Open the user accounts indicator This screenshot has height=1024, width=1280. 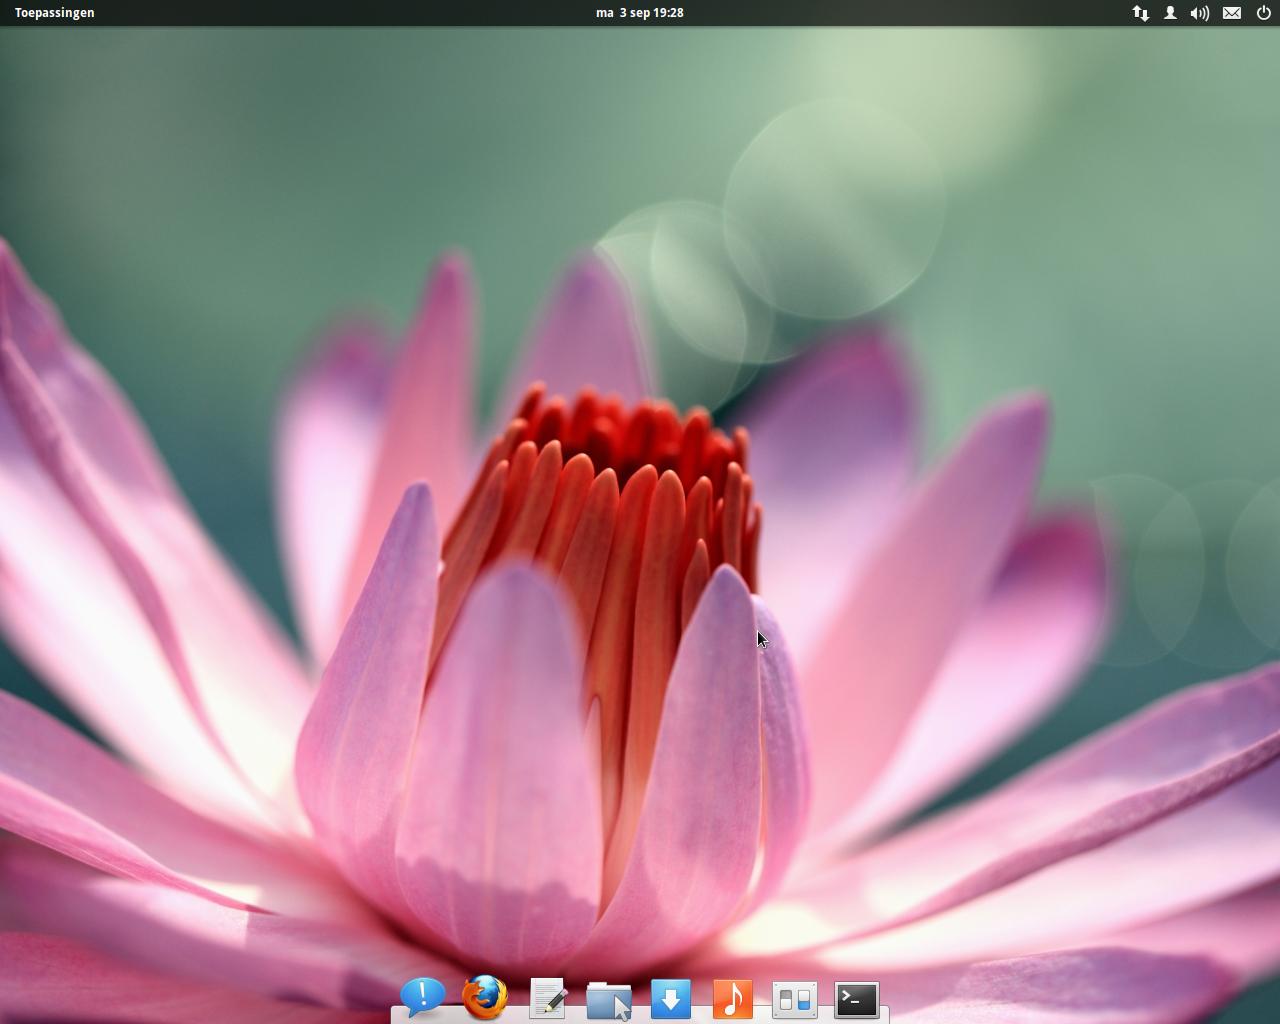1170,13
